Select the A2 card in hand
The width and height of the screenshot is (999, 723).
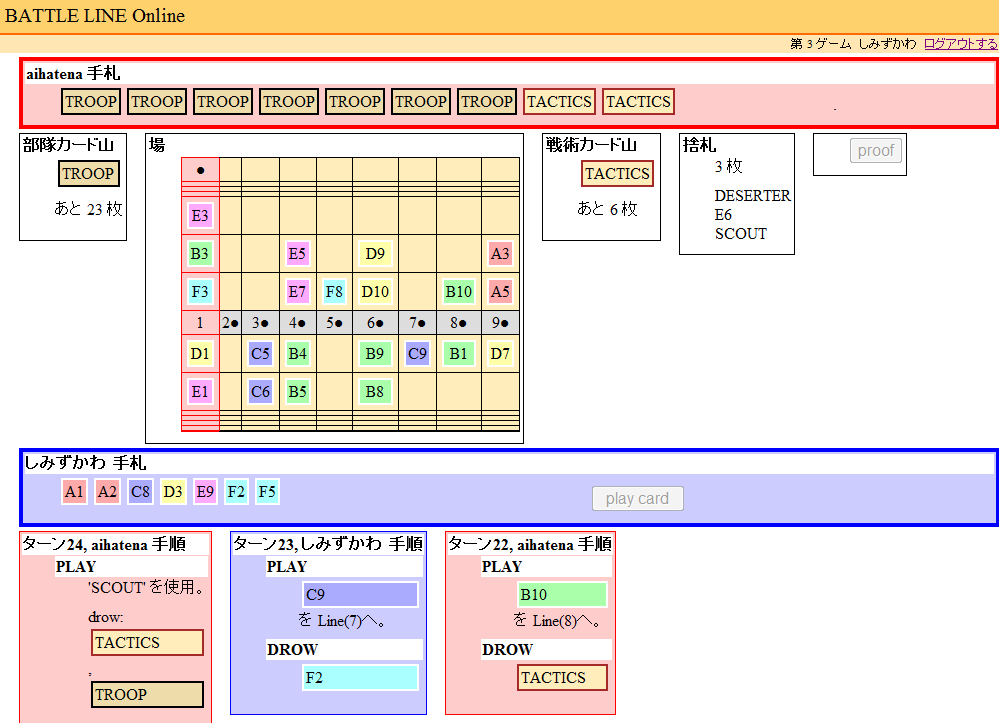pyautogui.click(x=107, y=492)
